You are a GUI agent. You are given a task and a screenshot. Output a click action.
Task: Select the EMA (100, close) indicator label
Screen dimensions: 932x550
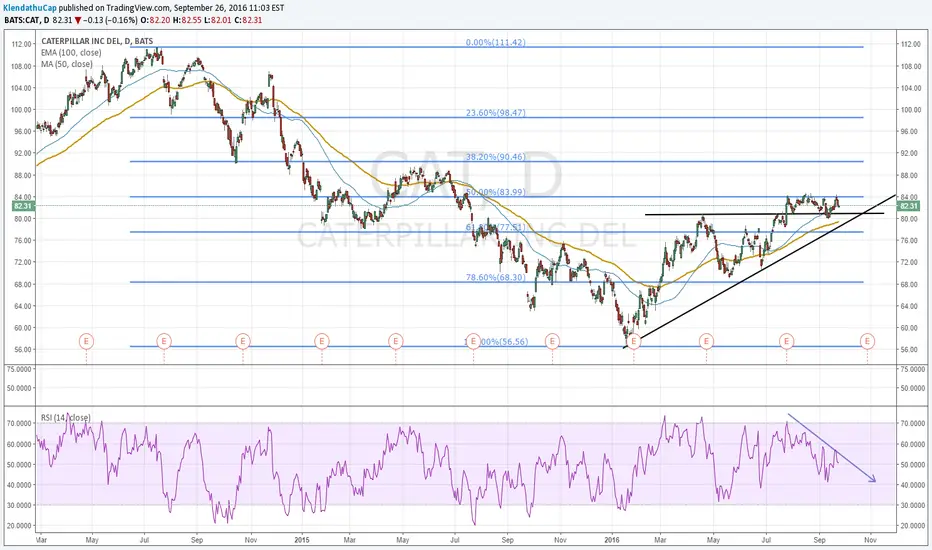tap(71, 53)
